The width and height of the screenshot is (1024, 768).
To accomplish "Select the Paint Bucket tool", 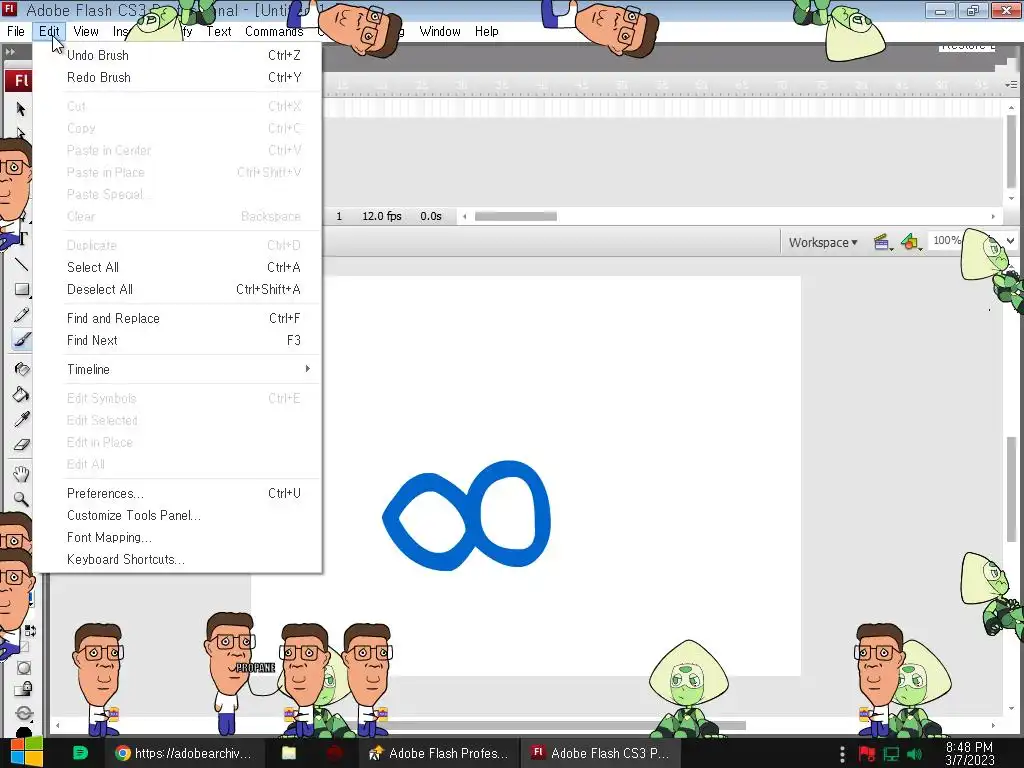I will pos(22,394).
